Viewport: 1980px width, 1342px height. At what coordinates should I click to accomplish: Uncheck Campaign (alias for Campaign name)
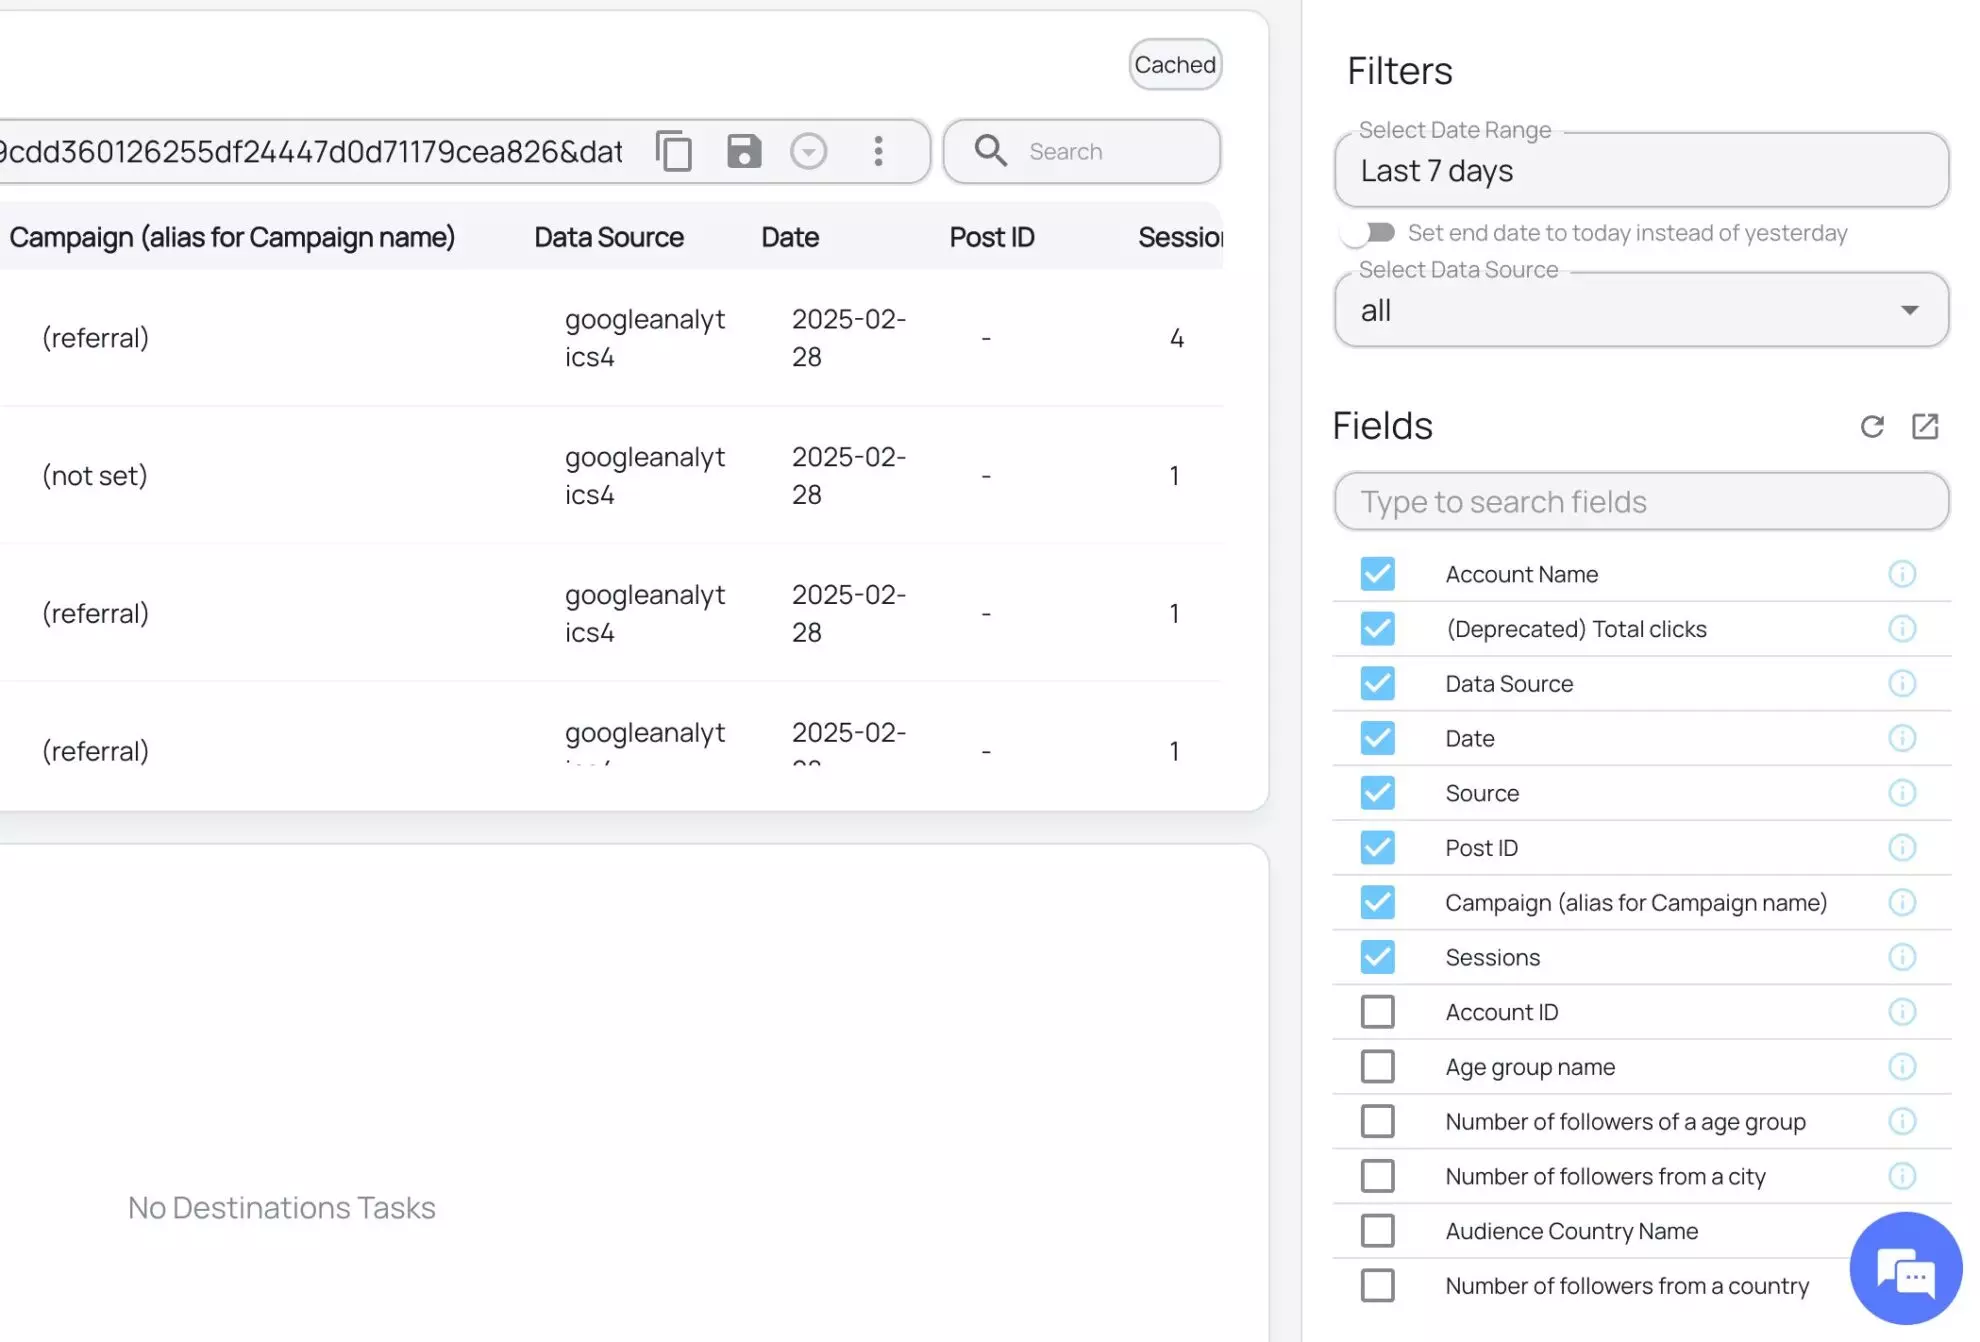[1377, 903]
